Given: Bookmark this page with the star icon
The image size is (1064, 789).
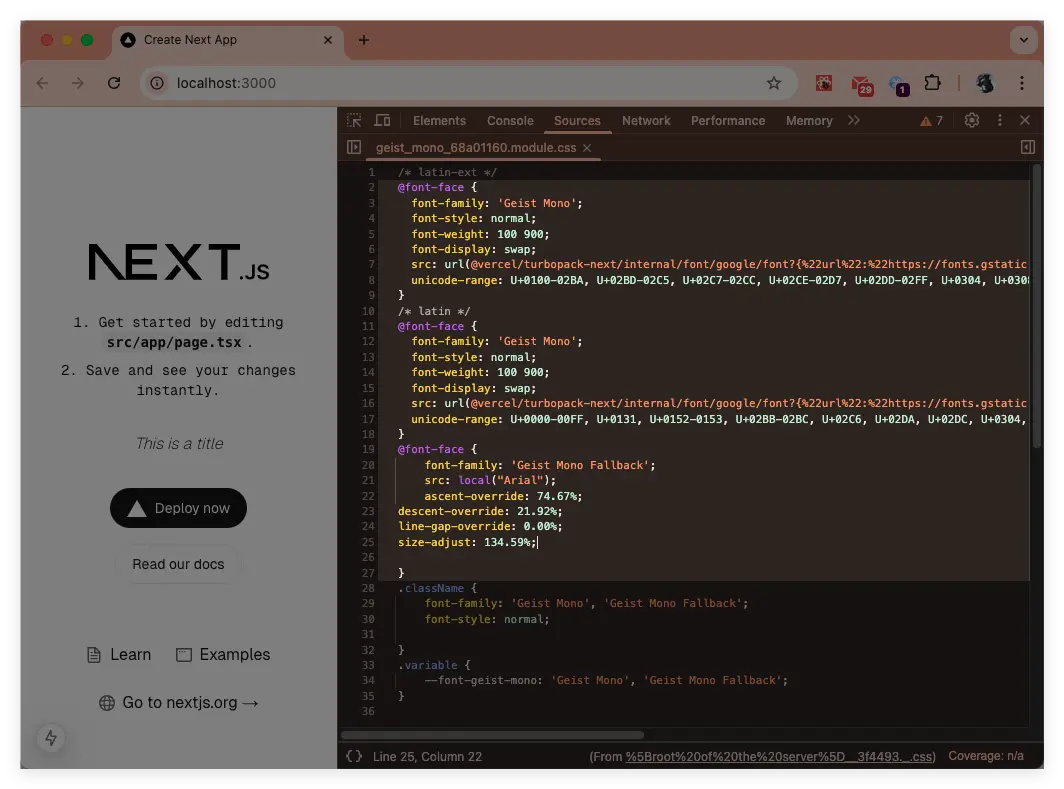Looking at the screenshot, I should (774, 83).
